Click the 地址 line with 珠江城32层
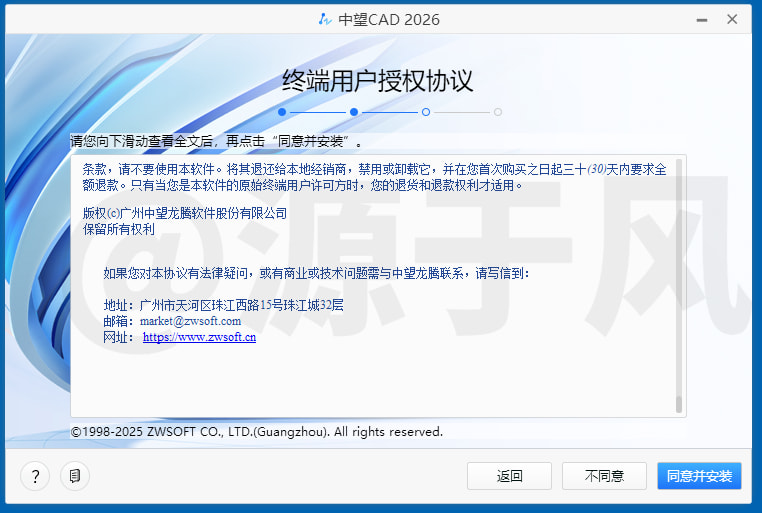This screenshot has height=513, width=762. point(224,305)
